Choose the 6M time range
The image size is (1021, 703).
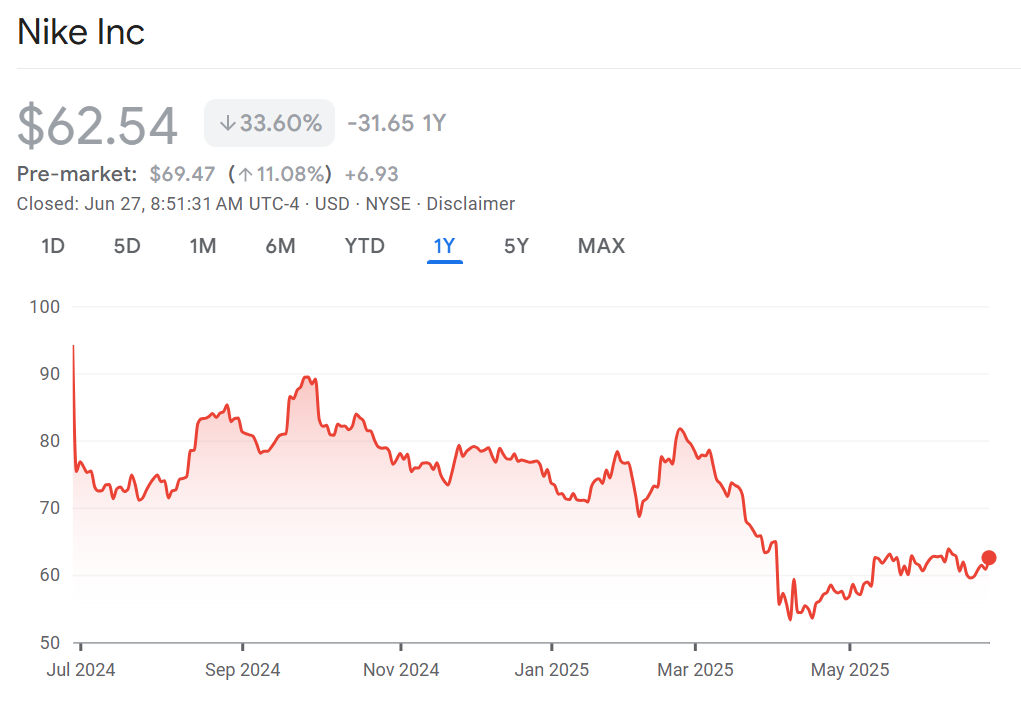click(x=280, y=246)
